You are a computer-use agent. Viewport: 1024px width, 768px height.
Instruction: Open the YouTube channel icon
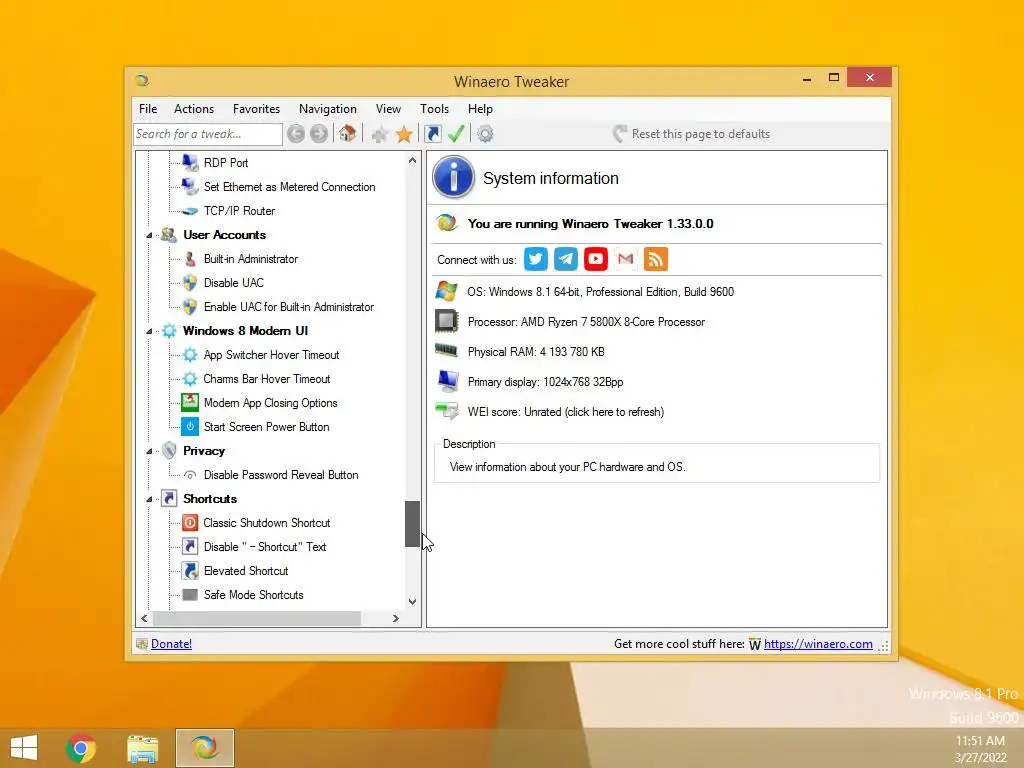tap(596, 259)
